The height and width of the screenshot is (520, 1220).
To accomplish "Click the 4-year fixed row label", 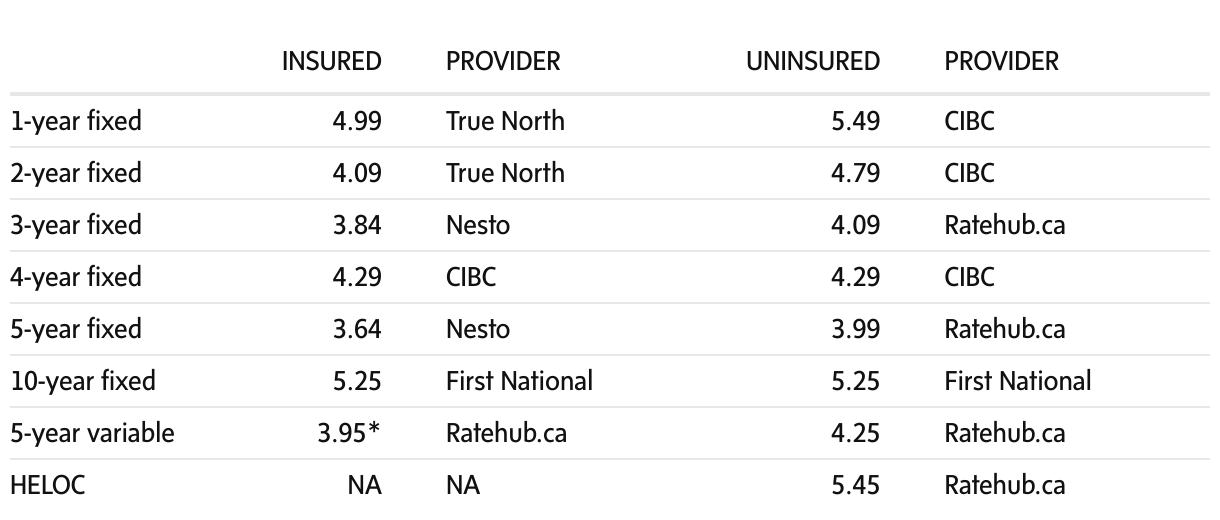I will 76,277.
